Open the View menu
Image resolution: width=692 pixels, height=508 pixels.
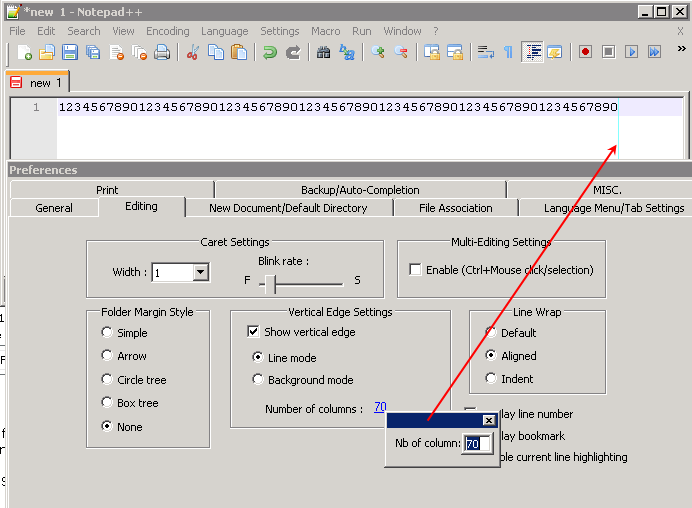click(x=123, y=31)
